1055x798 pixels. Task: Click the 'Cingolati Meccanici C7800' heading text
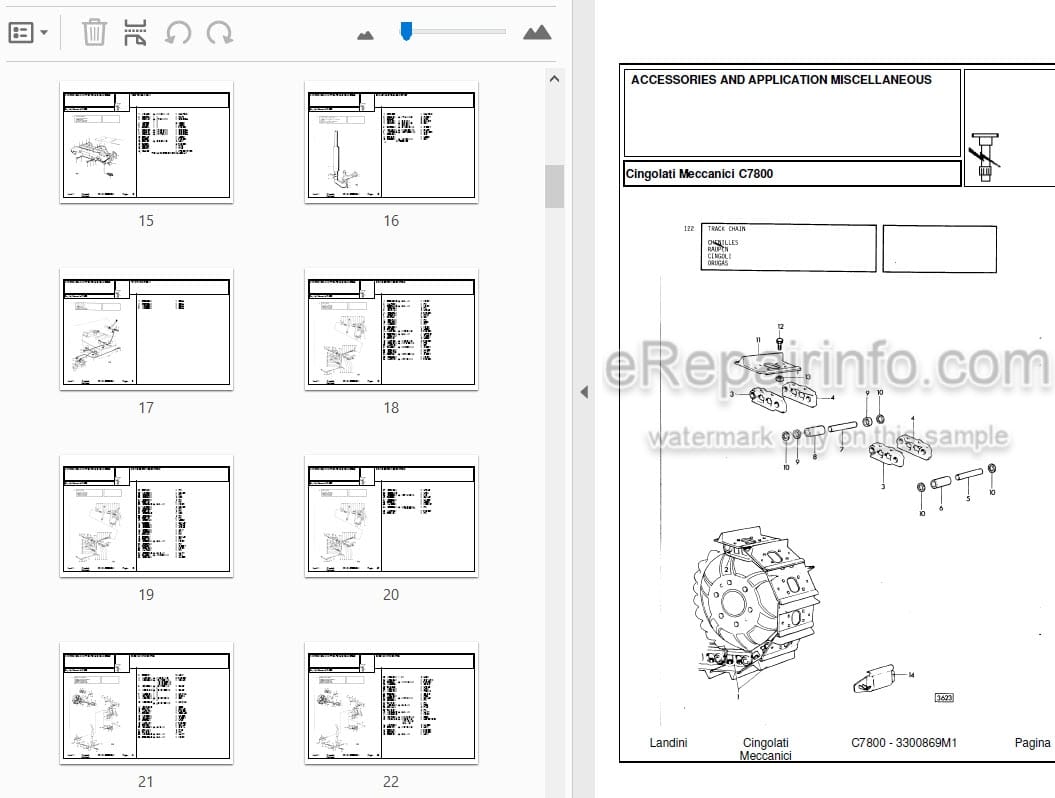tap(699, 174)
